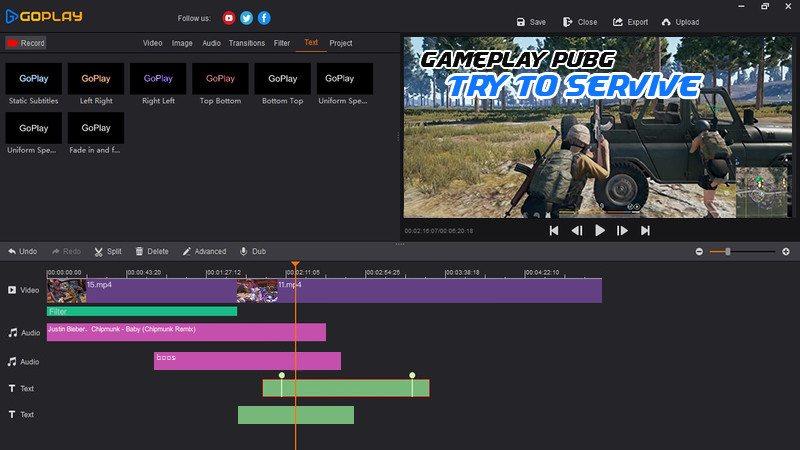Image resolution: width=800 pixels, height=450 pixels.
Task: Step back one frame
Action: [x=577, y=231]
